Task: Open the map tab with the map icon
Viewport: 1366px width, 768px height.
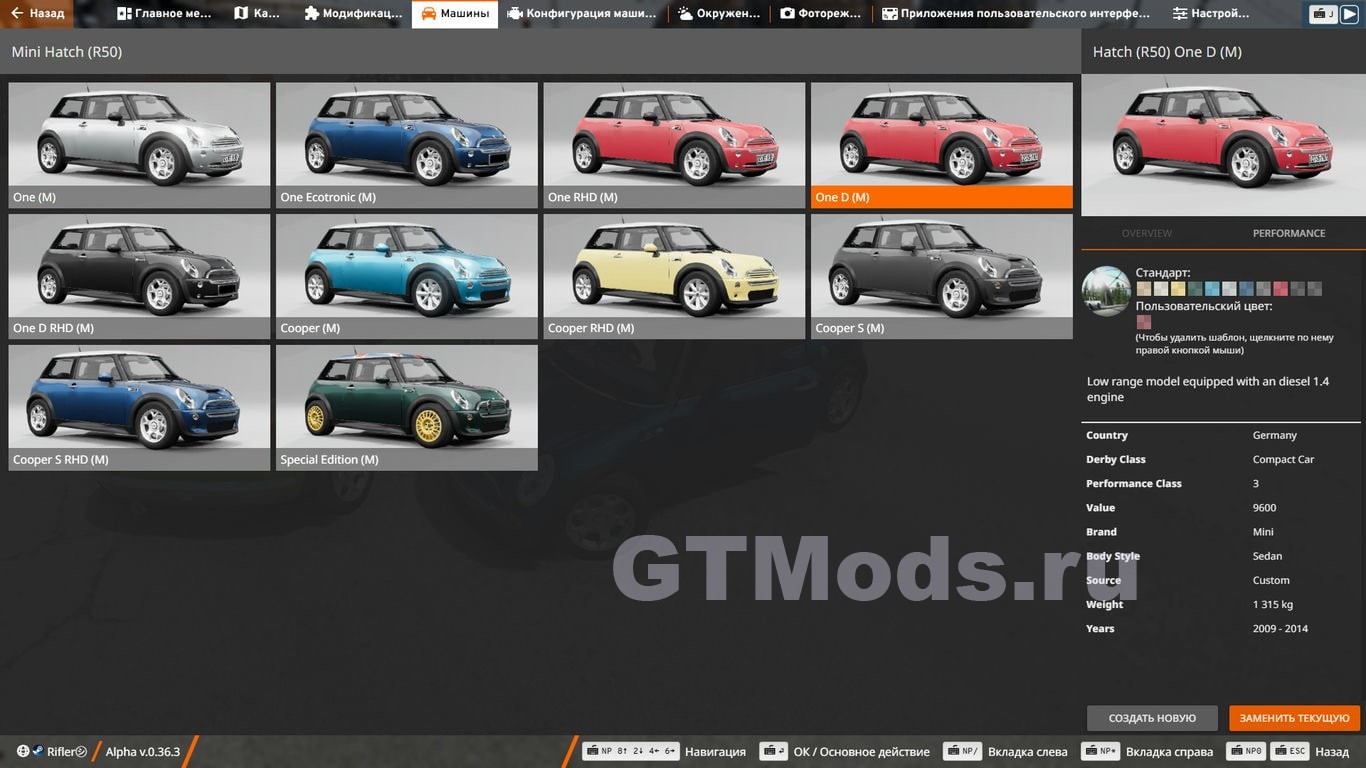Action: (257, 14)
